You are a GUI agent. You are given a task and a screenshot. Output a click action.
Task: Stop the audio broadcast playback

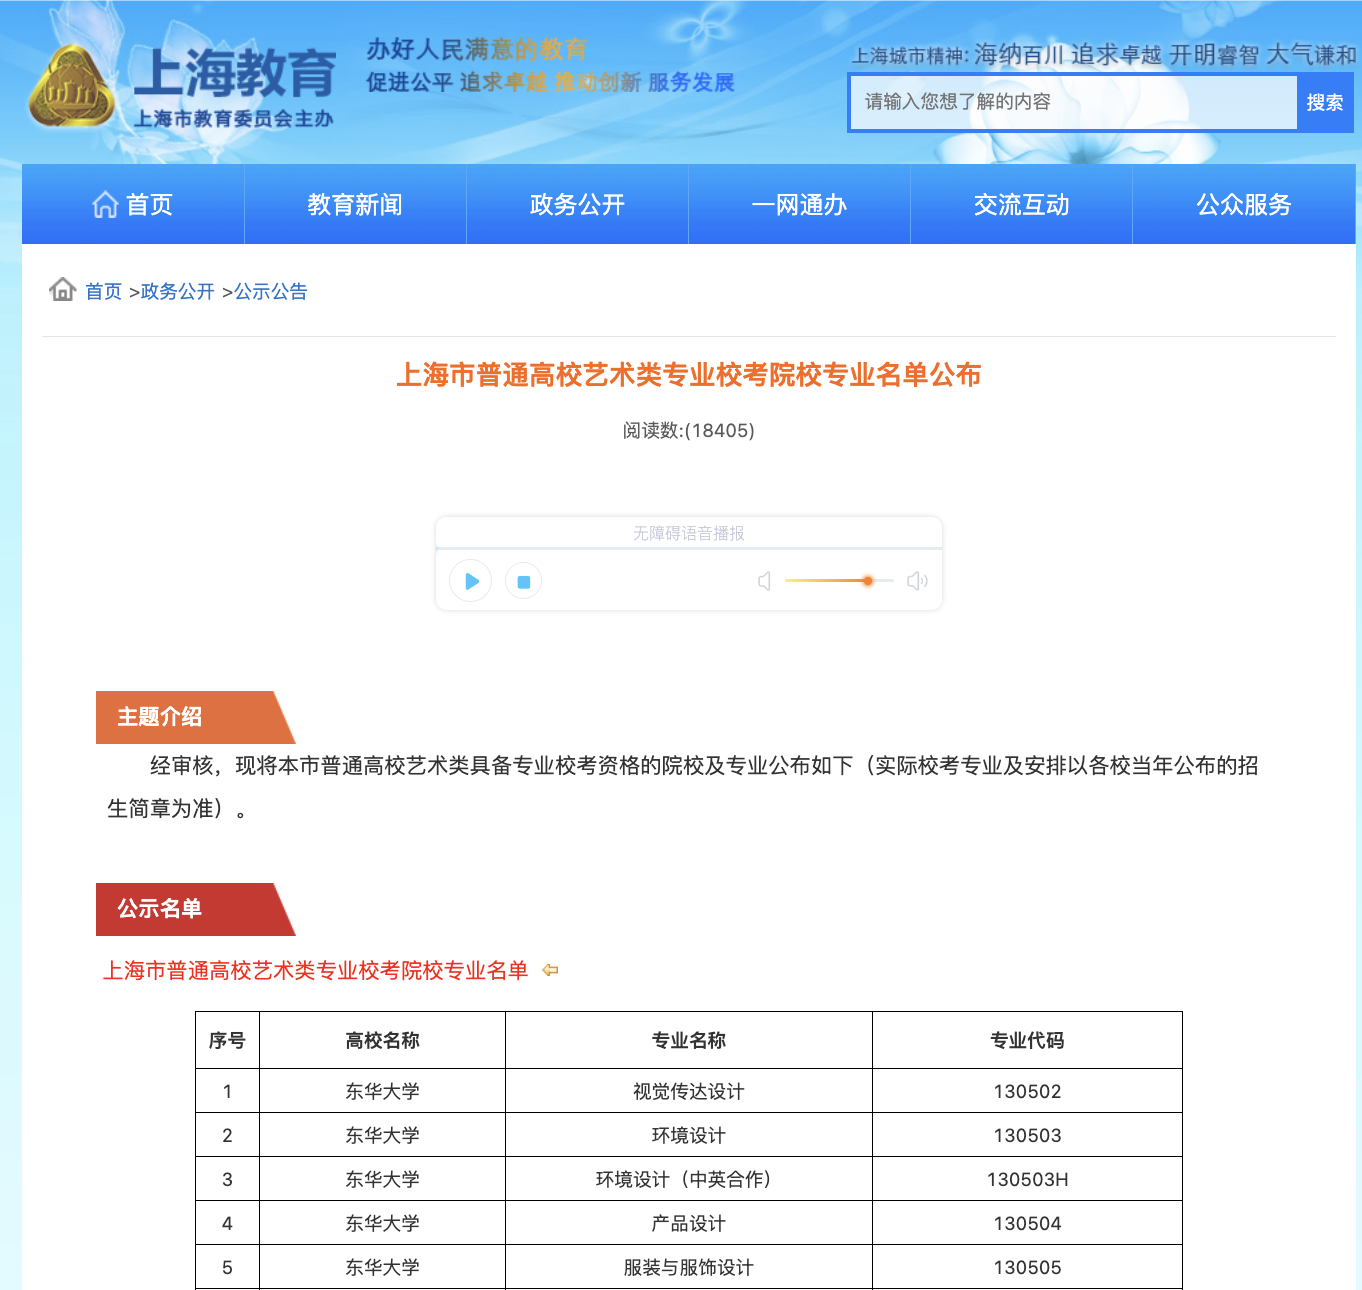coord(523,581)
